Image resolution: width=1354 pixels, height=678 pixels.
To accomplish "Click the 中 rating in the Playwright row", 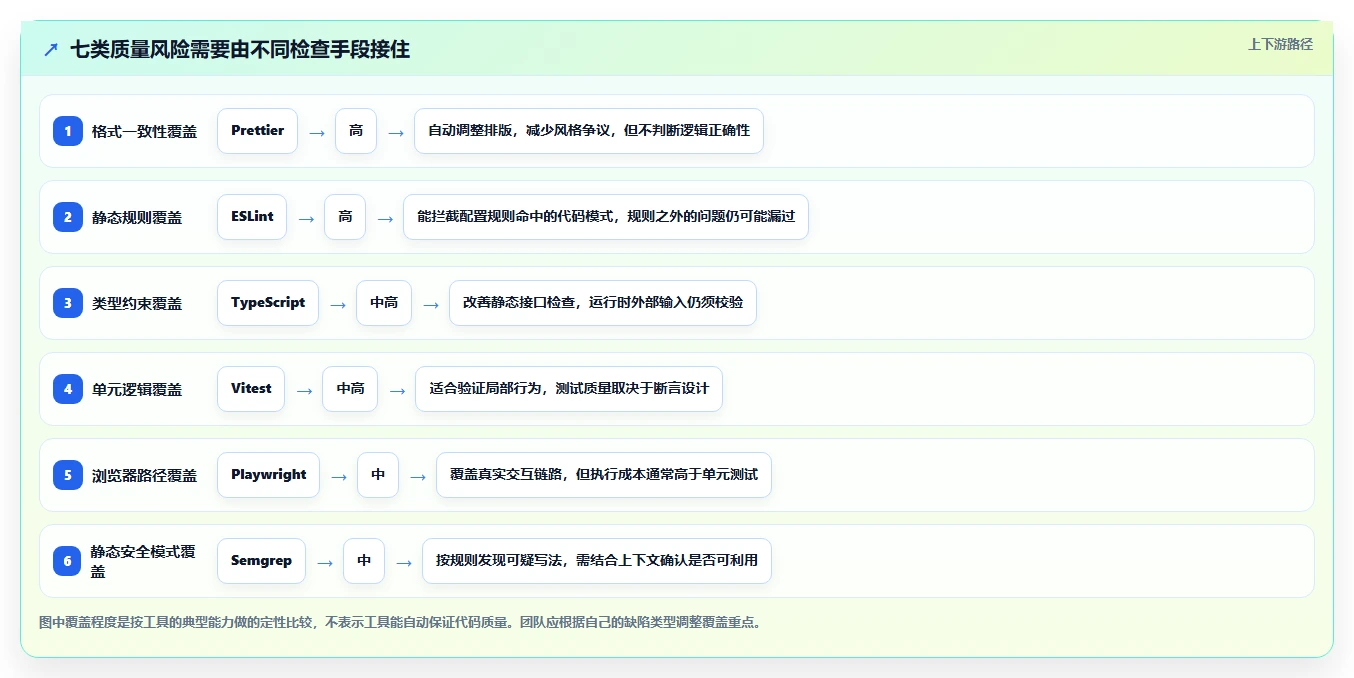I will 378,475.
